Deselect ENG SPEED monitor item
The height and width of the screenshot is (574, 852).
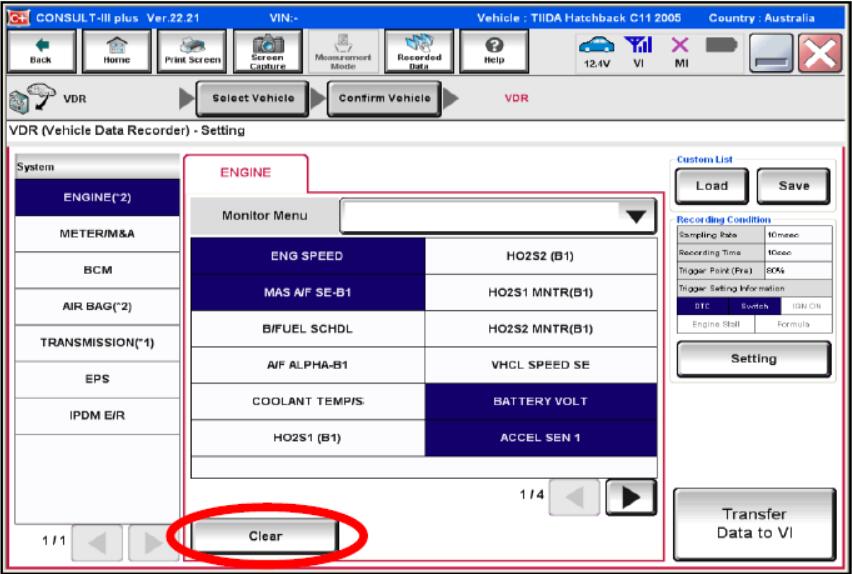point(308,256)
